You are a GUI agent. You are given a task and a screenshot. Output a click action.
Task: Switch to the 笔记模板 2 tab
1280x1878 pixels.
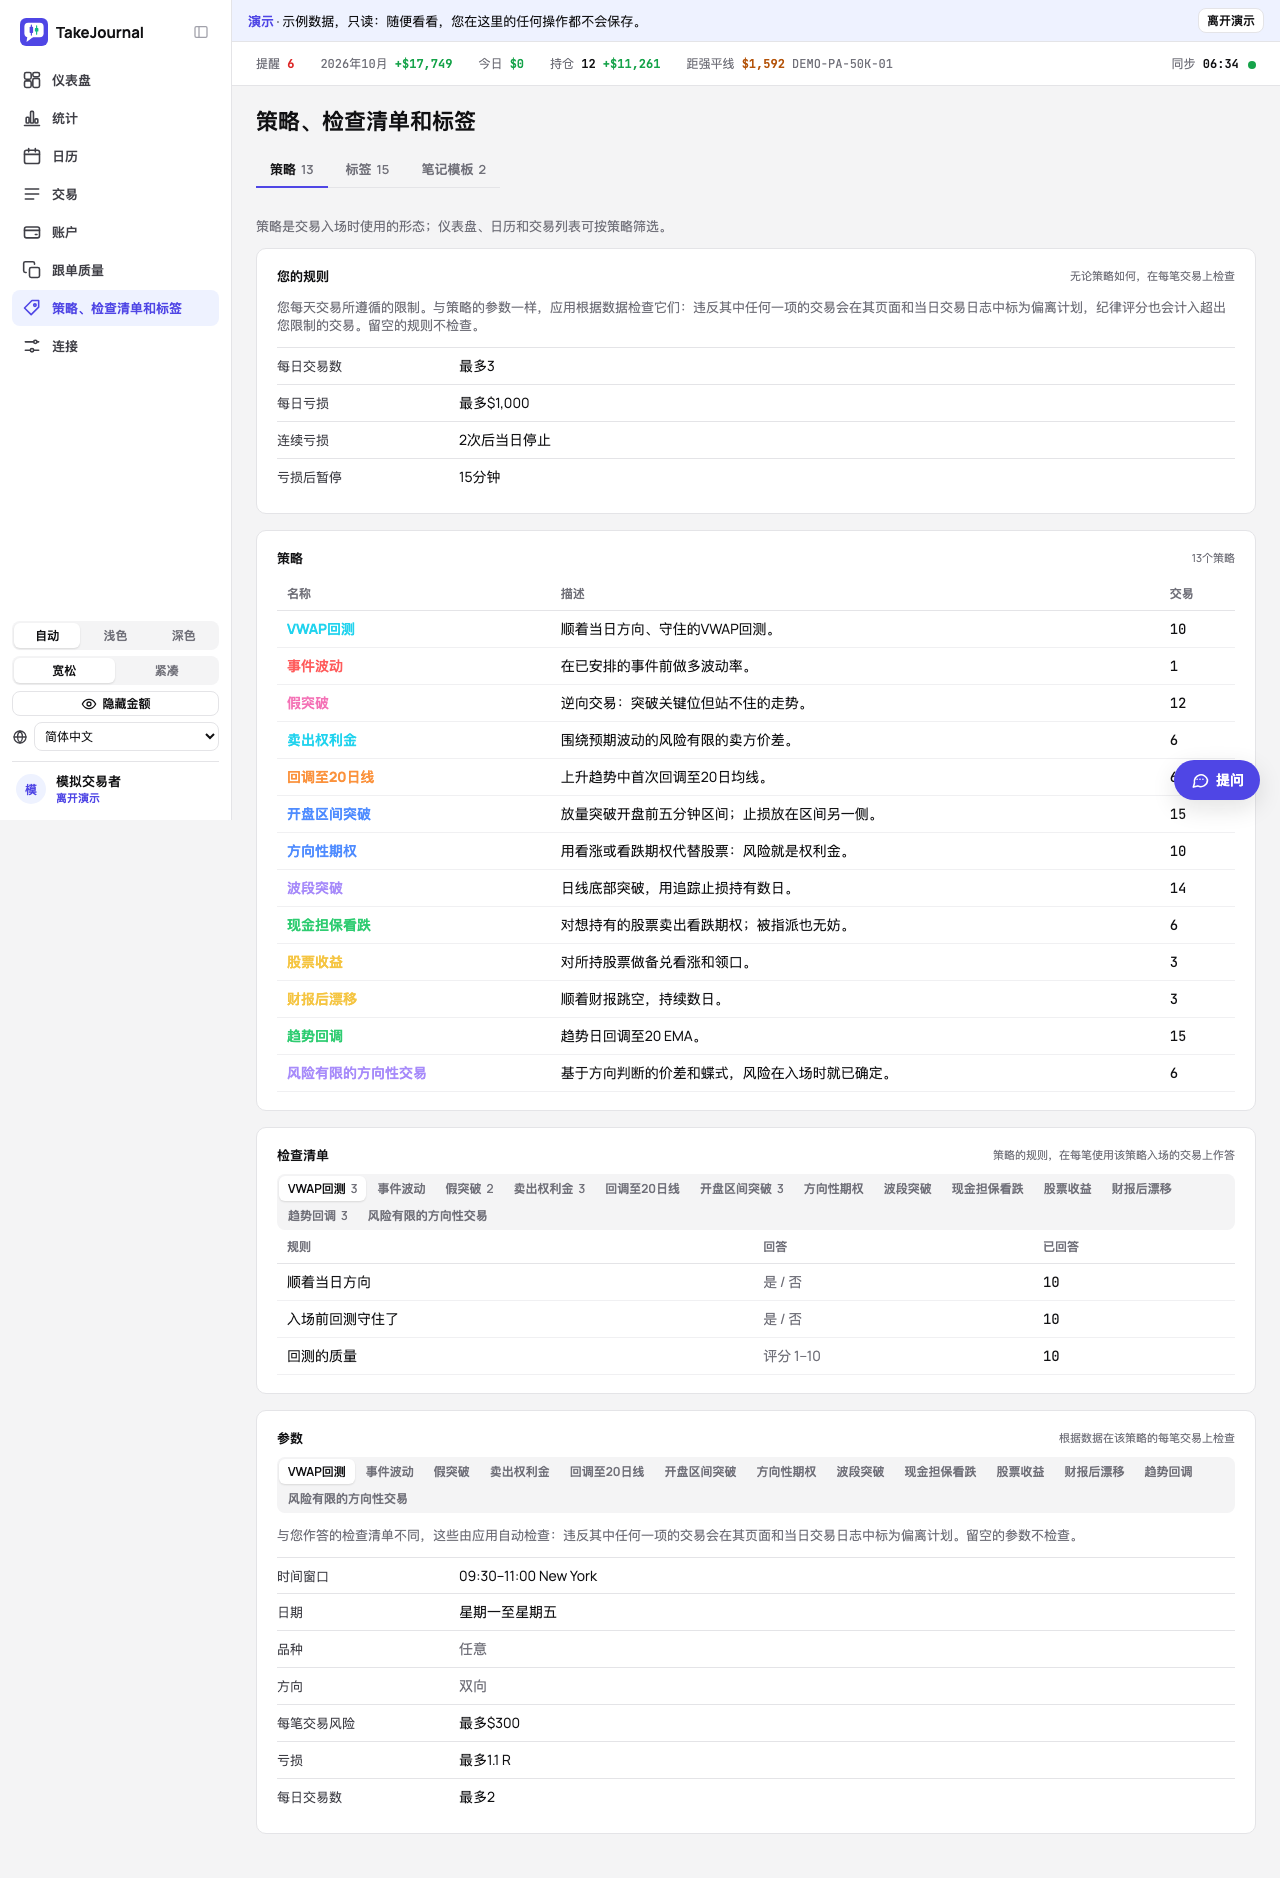(453, 169)
